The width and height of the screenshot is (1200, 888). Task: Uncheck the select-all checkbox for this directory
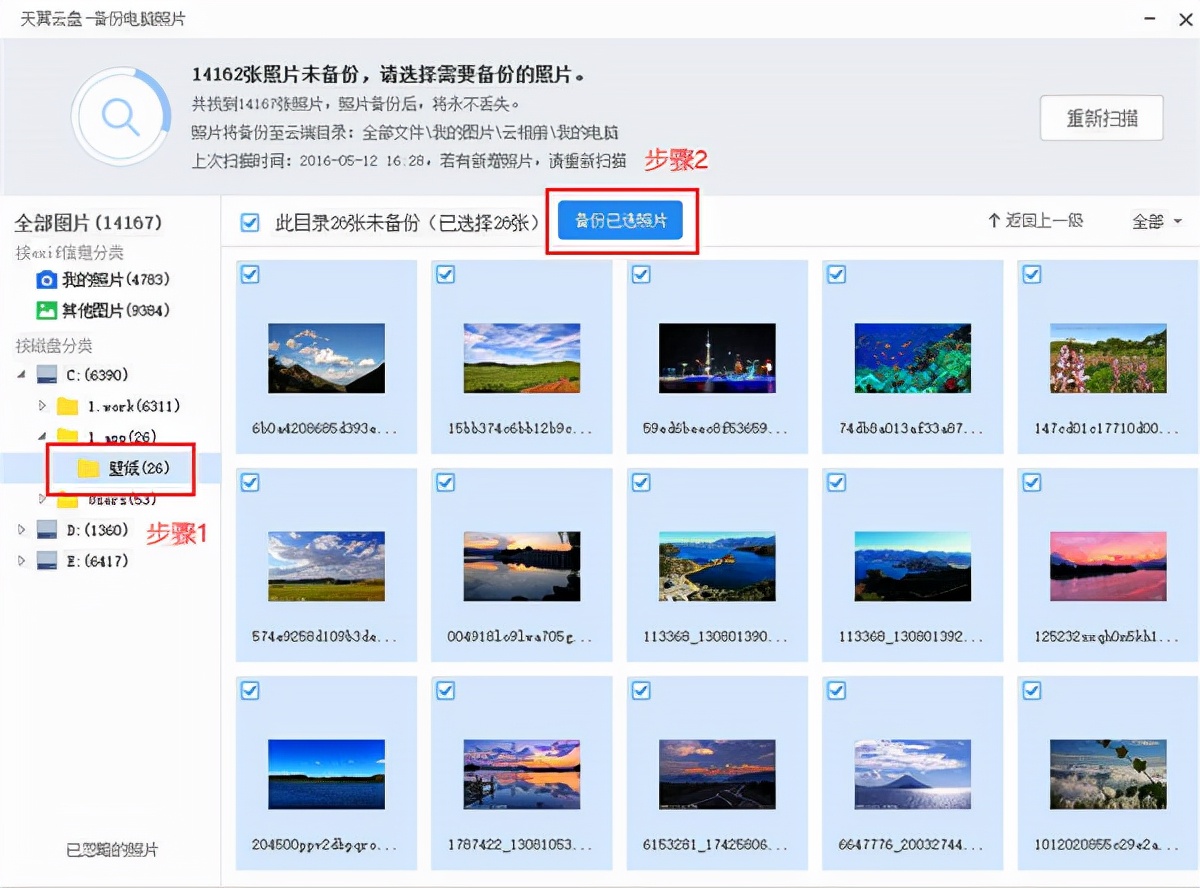[x=249, y=222]
